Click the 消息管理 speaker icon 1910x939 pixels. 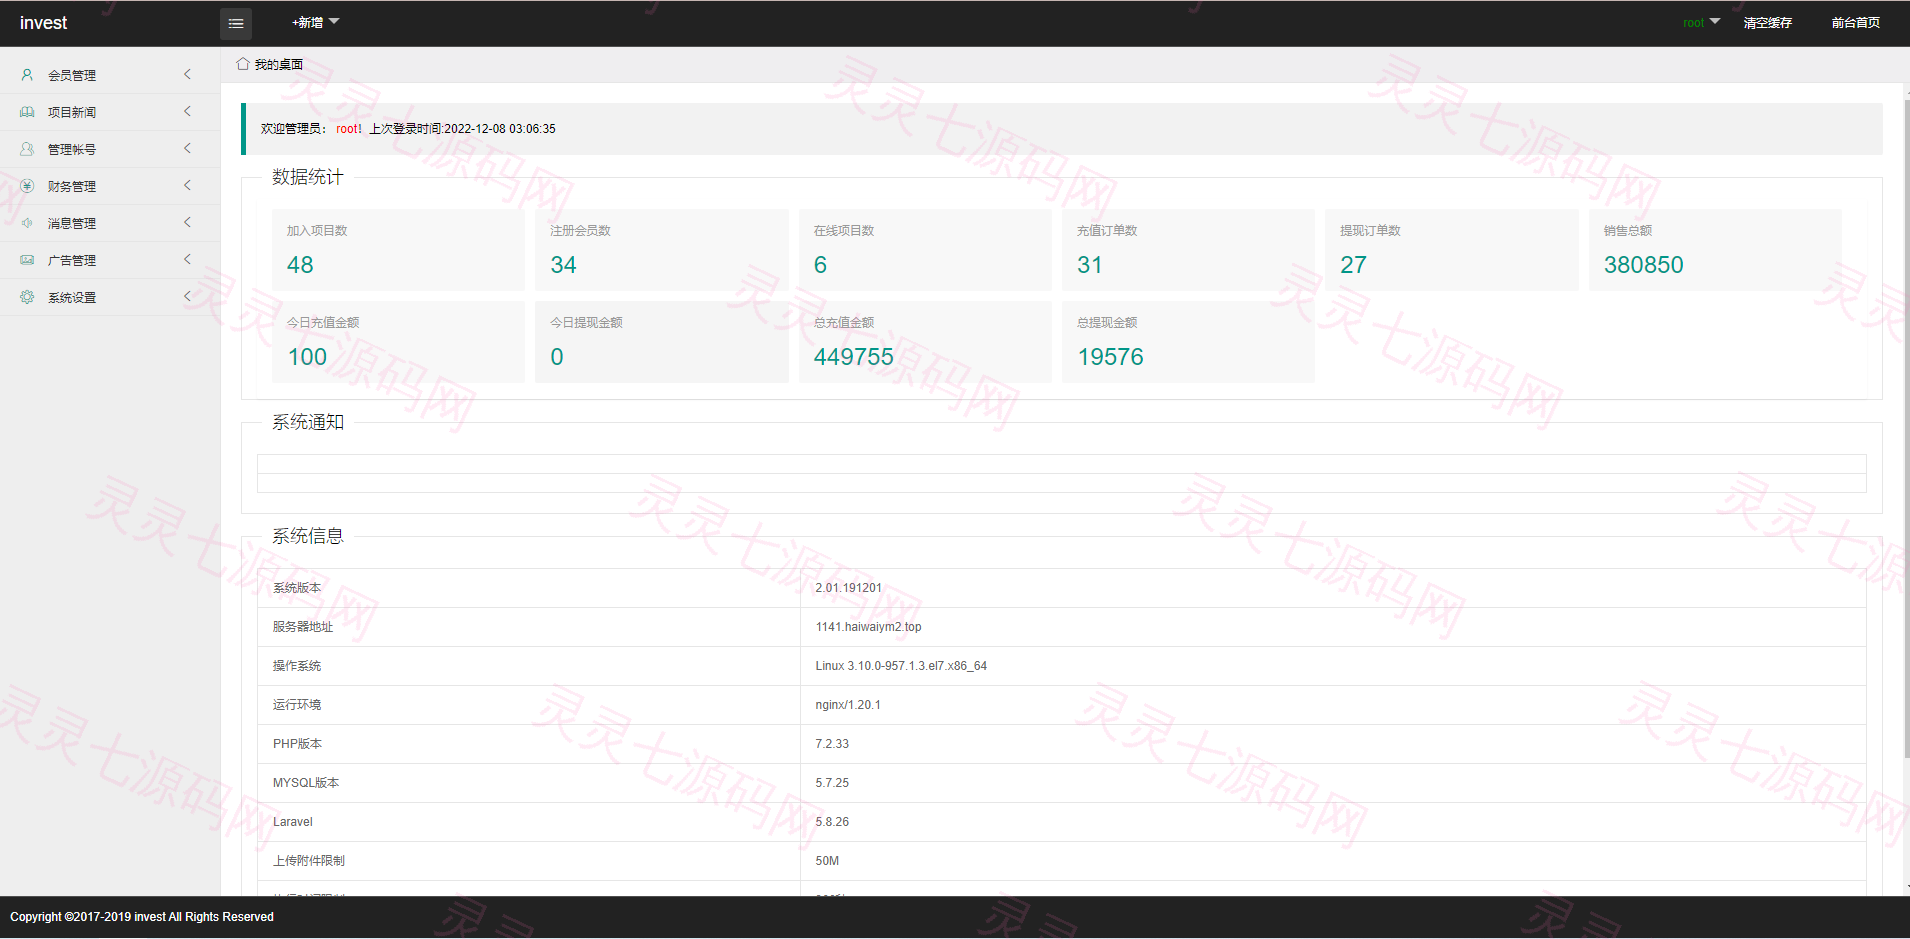coord(27,223)
